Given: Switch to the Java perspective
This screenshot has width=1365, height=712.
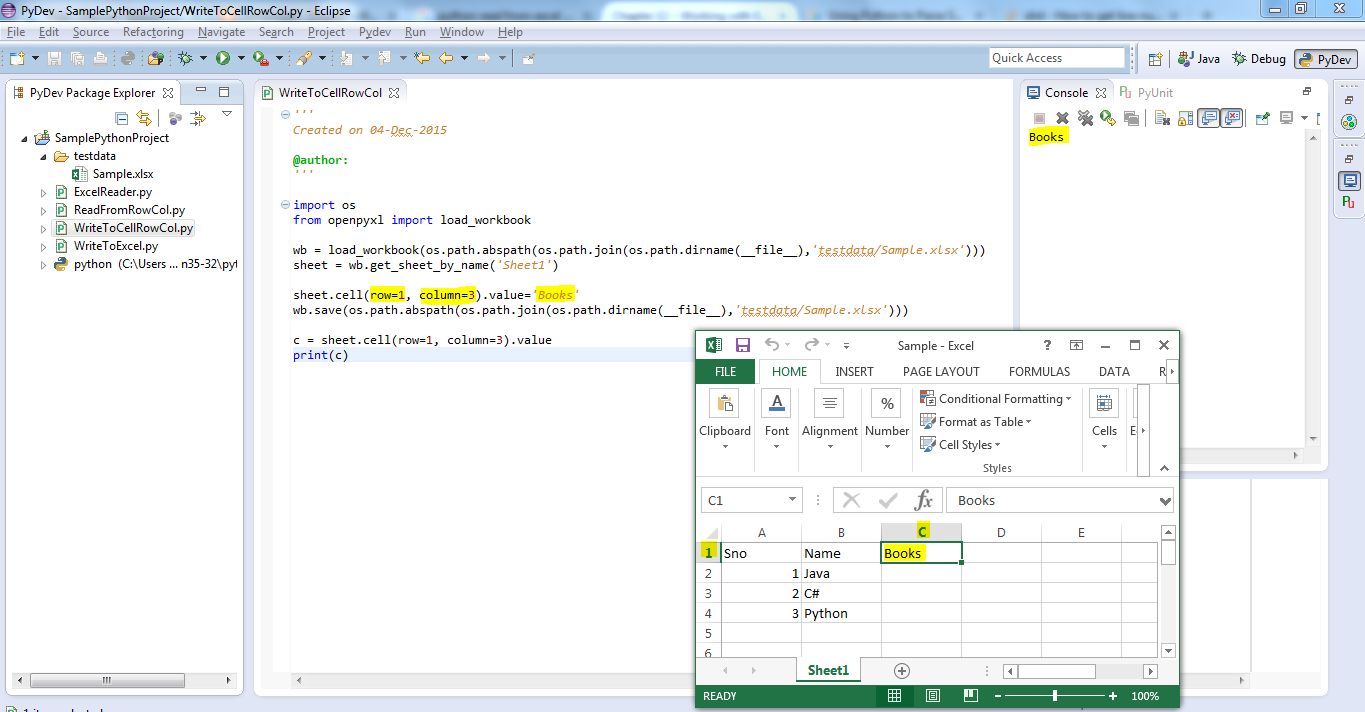Looking at the screenshot, I should 1196,58.
